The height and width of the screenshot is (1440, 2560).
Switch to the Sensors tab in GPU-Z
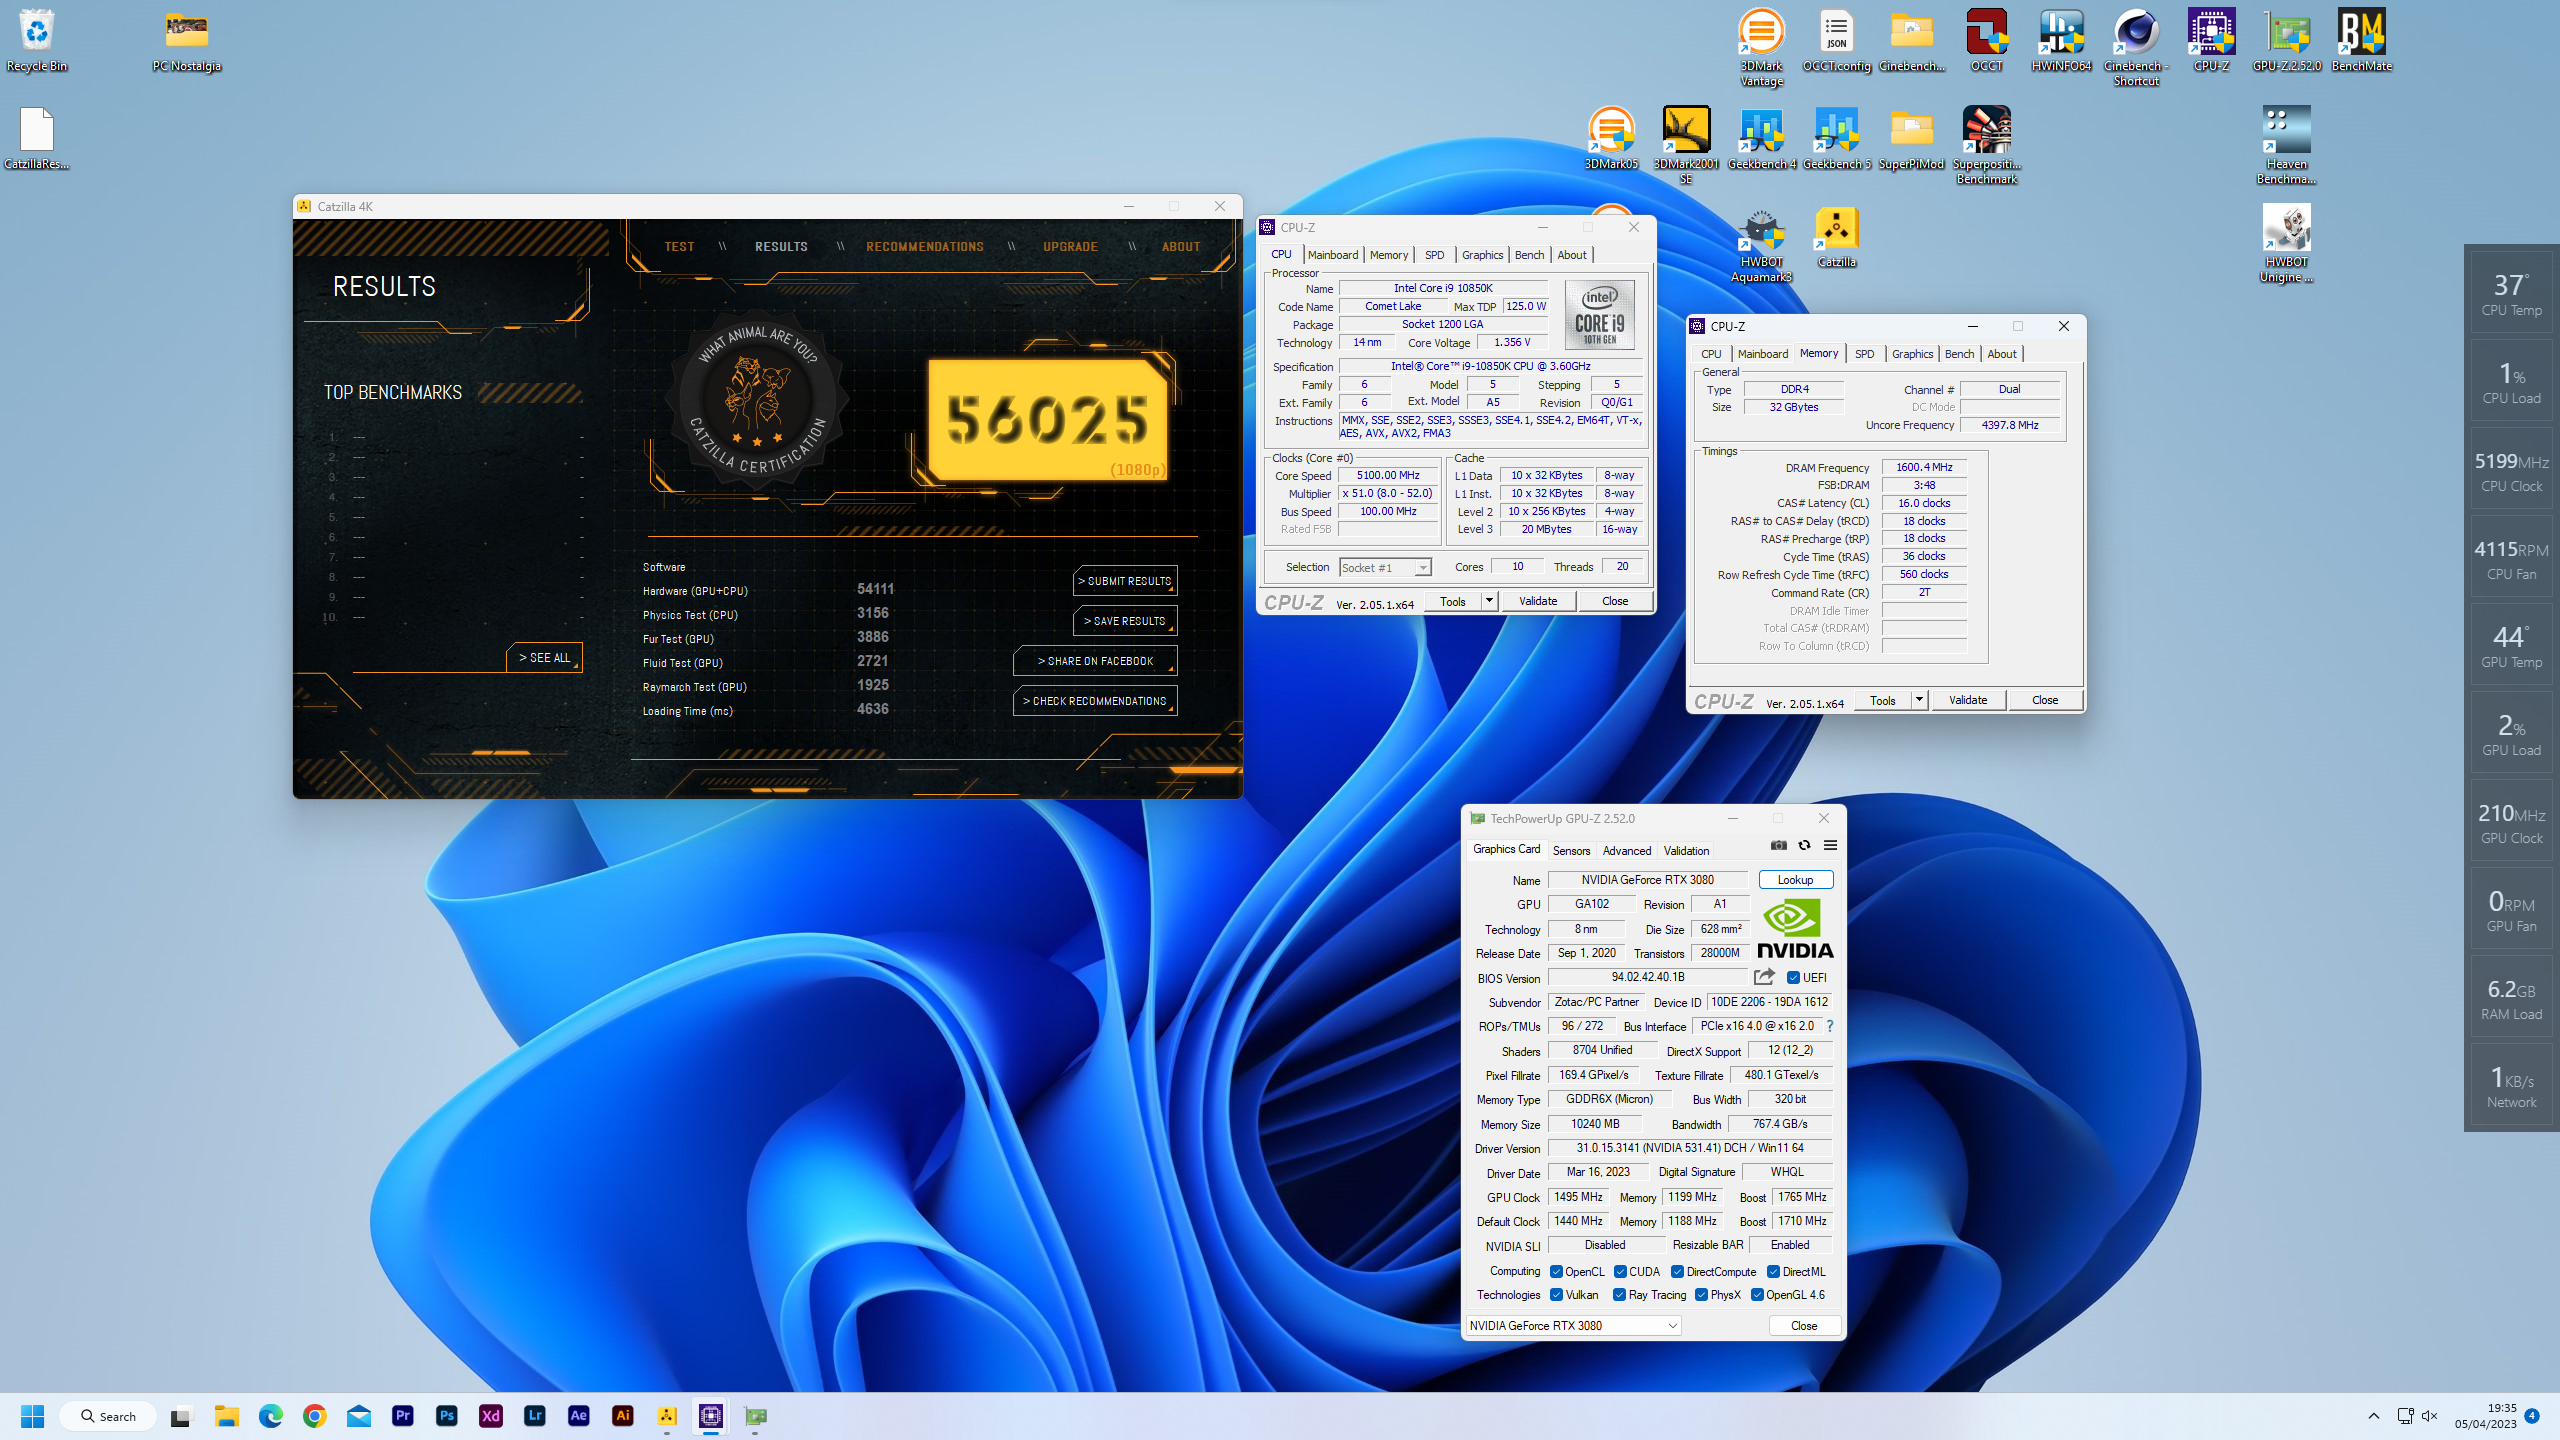click(x=1571, y=851)
